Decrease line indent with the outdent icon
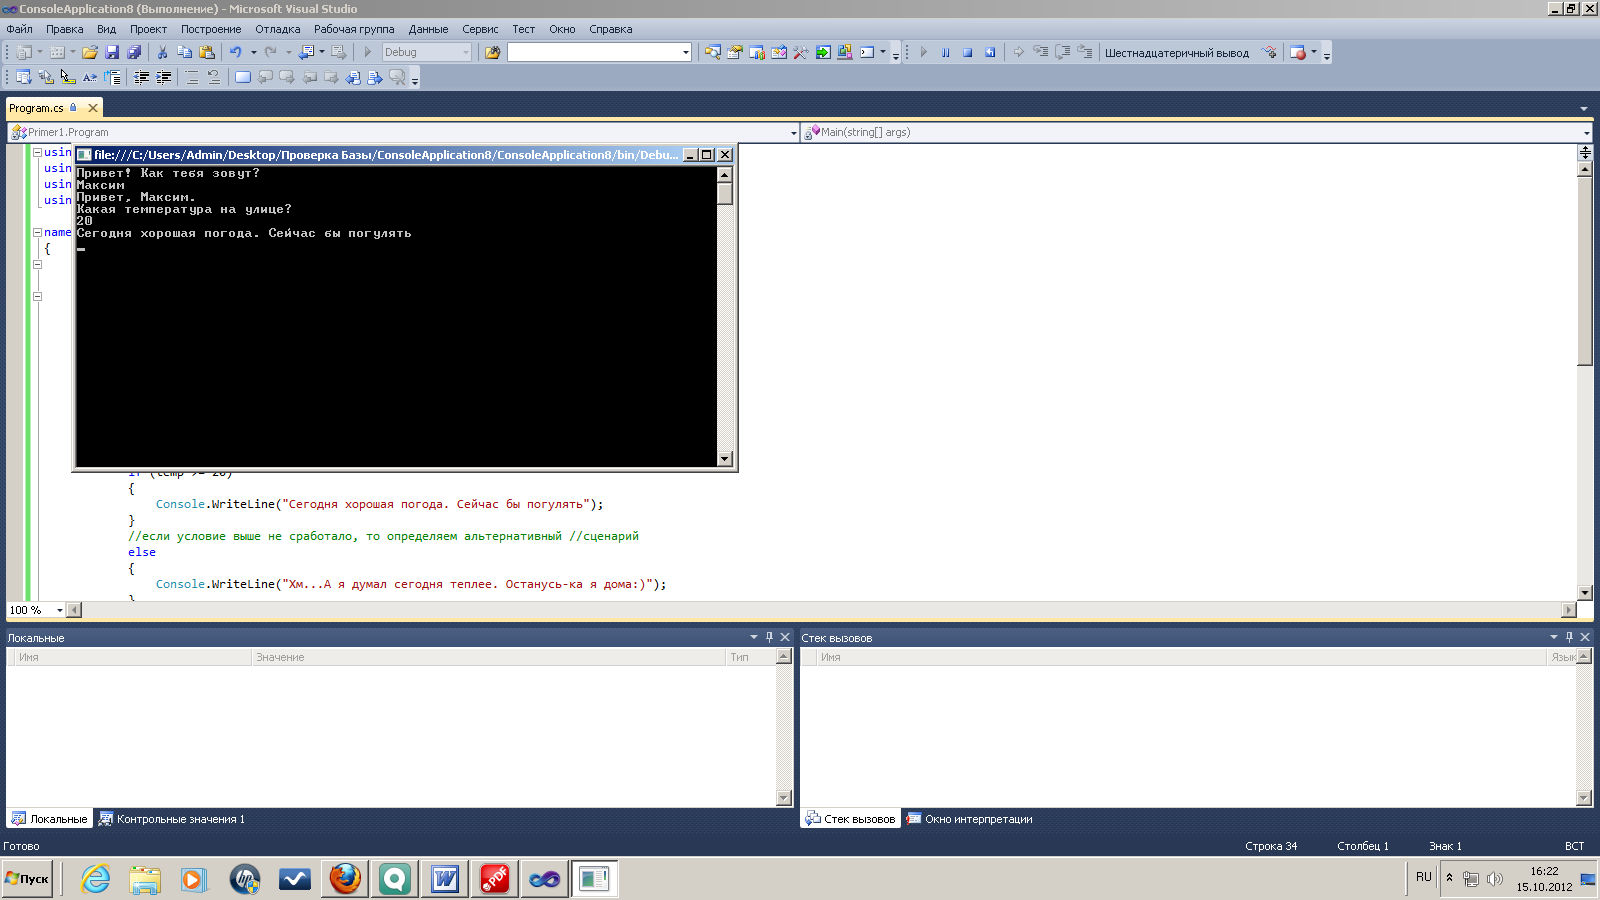The image size is (1600, 900). (141, 77)
